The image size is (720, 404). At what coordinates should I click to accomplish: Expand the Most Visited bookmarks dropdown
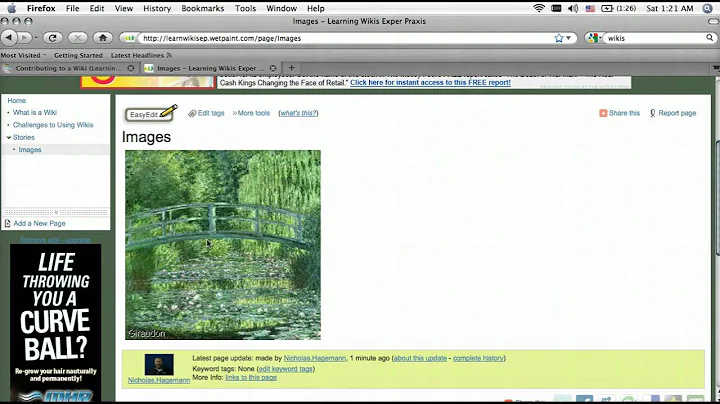[x=23, y=55]
